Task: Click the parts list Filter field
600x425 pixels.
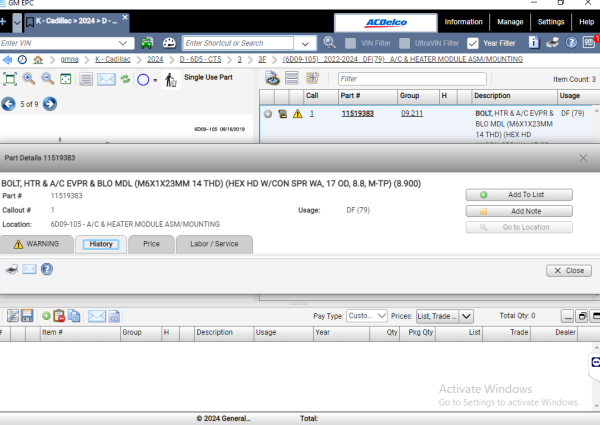Action: [x=412, y=79]
